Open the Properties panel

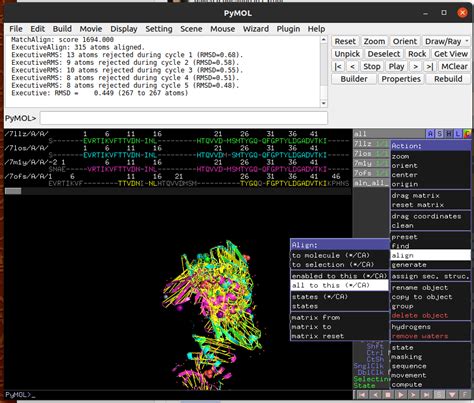tap(401, 79)
